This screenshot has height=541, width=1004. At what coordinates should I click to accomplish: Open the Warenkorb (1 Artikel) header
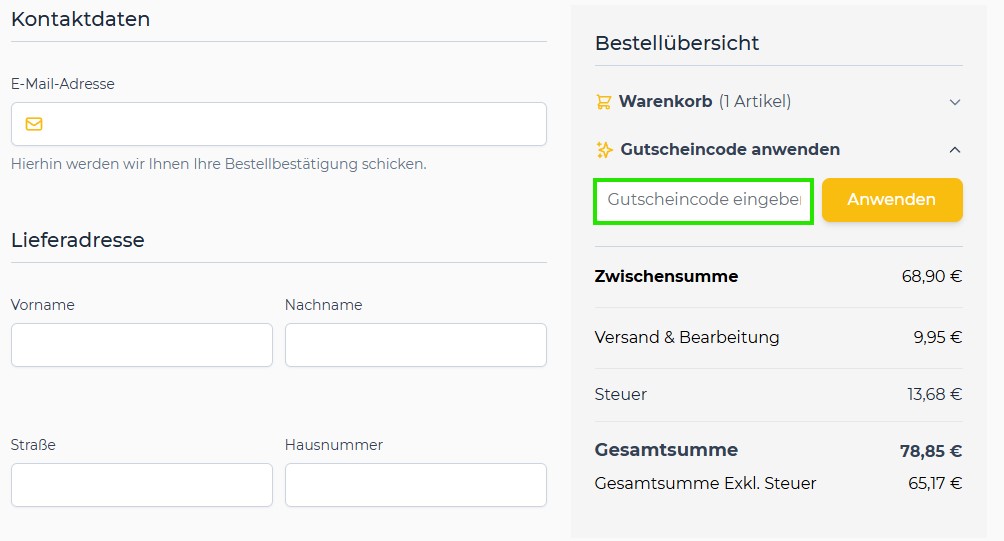click(x=779, y=102)
